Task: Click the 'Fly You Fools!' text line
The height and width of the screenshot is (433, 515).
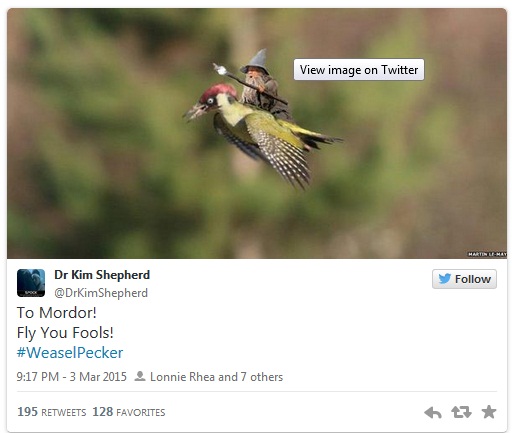Action: point(65,333)
